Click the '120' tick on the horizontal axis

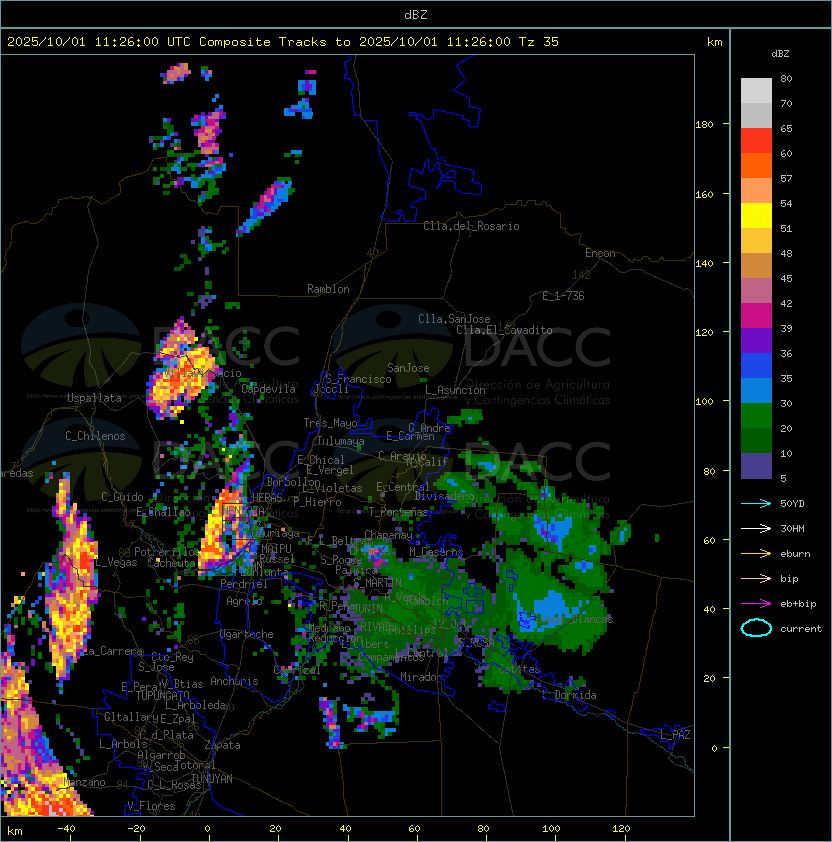pos(621,829)
